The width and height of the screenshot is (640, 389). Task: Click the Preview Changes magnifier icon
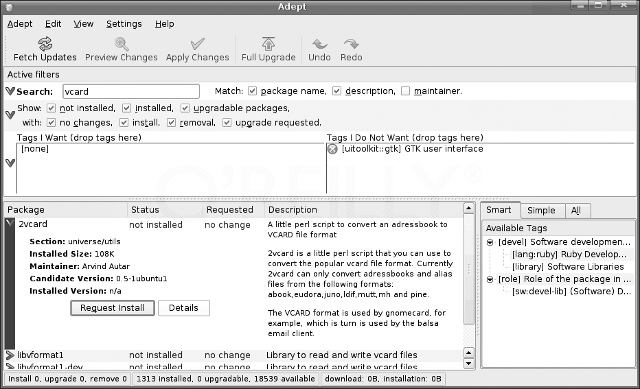[x=121, y=44]
